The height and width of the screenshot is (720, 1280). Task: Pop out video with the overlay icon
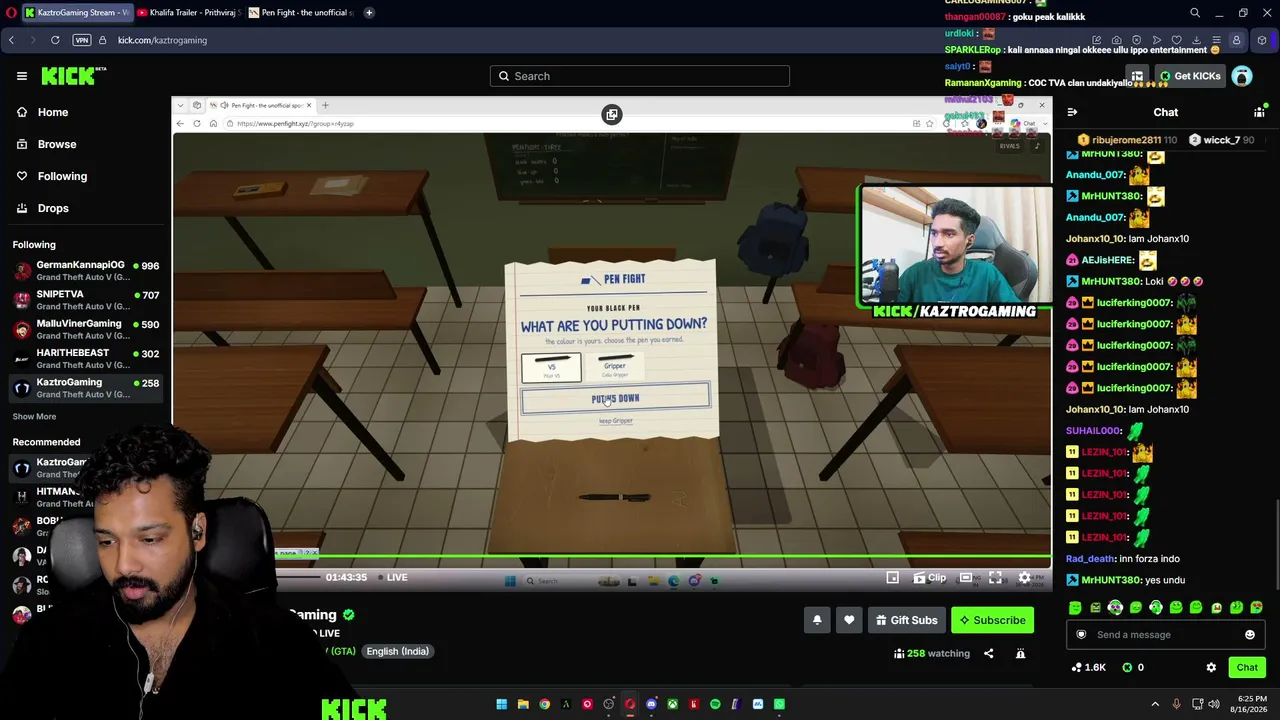[x=612, y=115]
